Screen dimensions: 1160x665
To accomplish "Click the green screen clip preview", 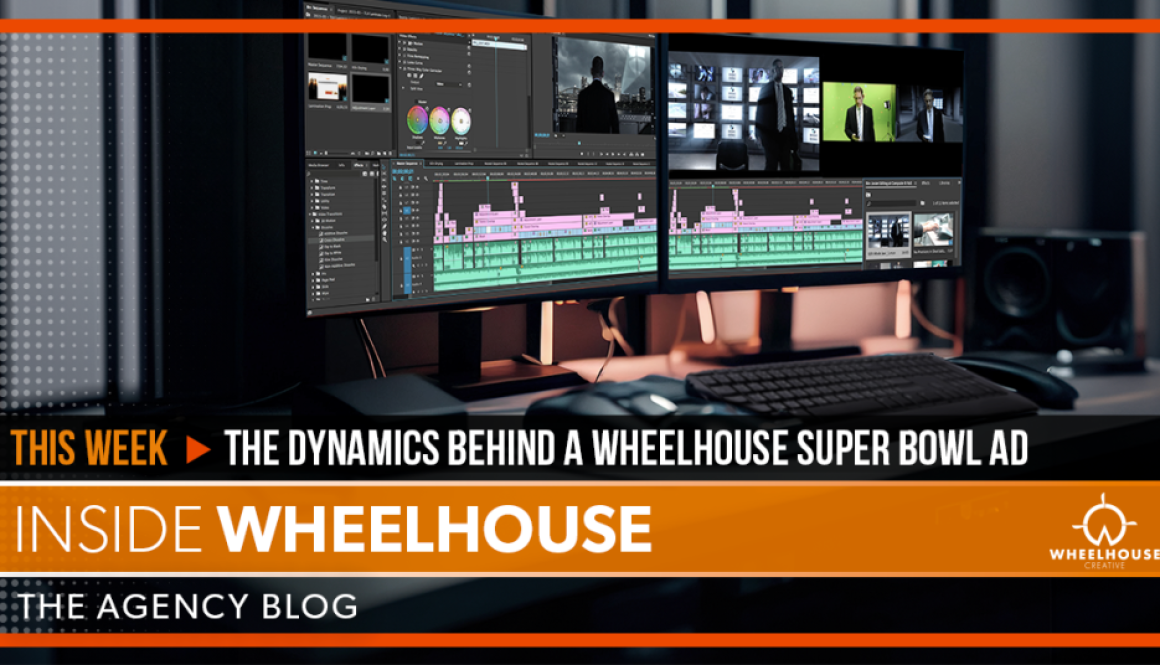I will point(857,111).
